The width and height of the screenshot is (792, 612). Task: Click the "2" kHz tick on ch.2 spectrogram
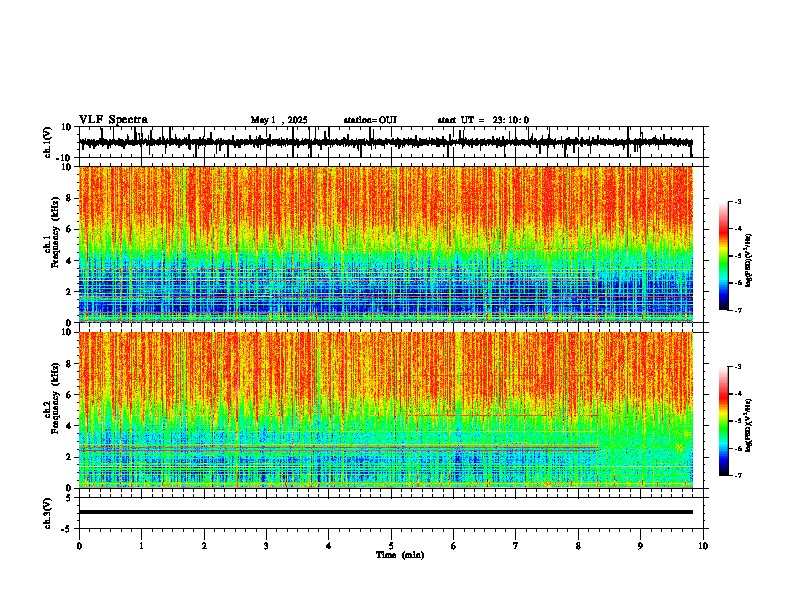pos(69,457)
